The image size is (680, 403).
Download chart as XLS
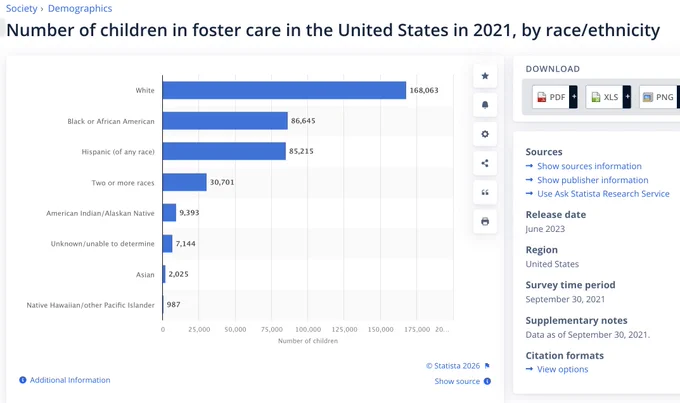click(x=604, y=97)
